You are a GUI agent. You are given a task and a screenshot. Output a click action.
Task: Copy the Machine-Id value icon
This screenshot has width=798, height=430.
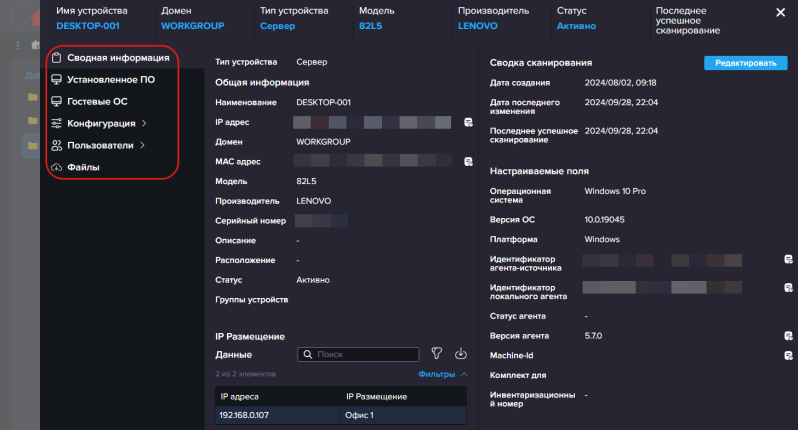tap(788, 356)
